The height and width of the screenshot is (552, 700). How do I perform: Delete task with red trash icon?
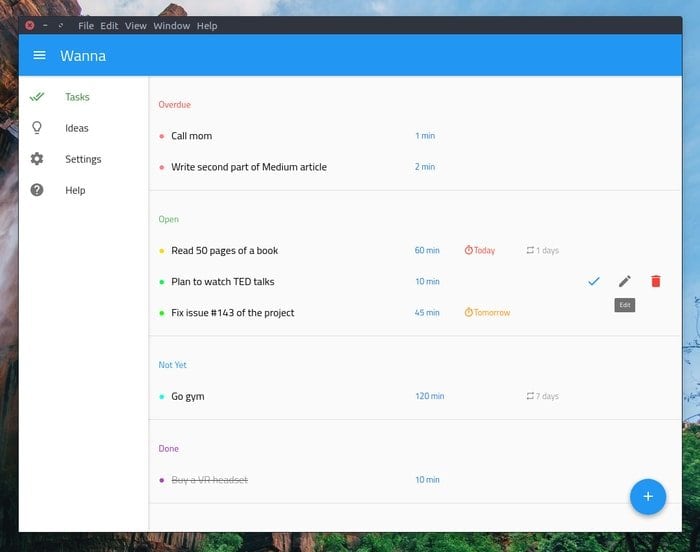tap(656, 281)
